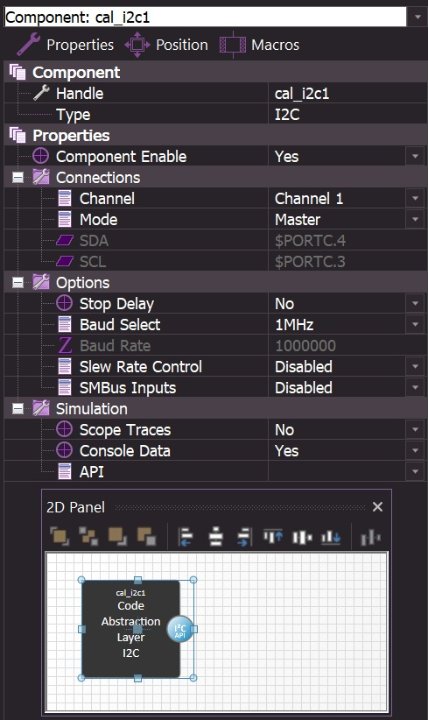Click the Align Right icon in 2D Panel toolbar

click(x=244, y=536)
